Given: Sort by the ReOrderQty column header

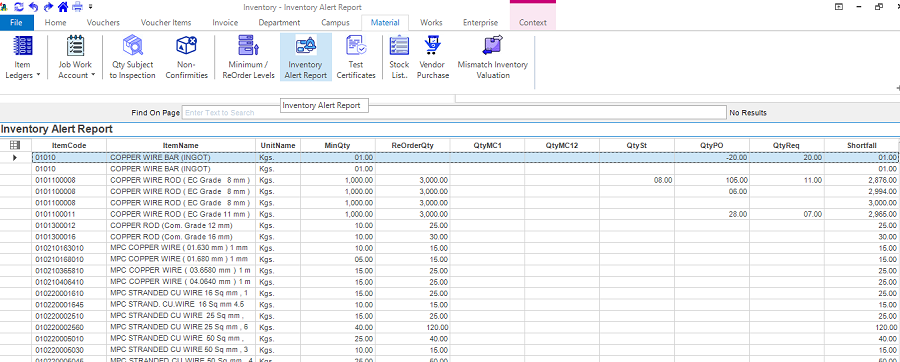Looking at the screenshot, I should [x=413, y=146].
